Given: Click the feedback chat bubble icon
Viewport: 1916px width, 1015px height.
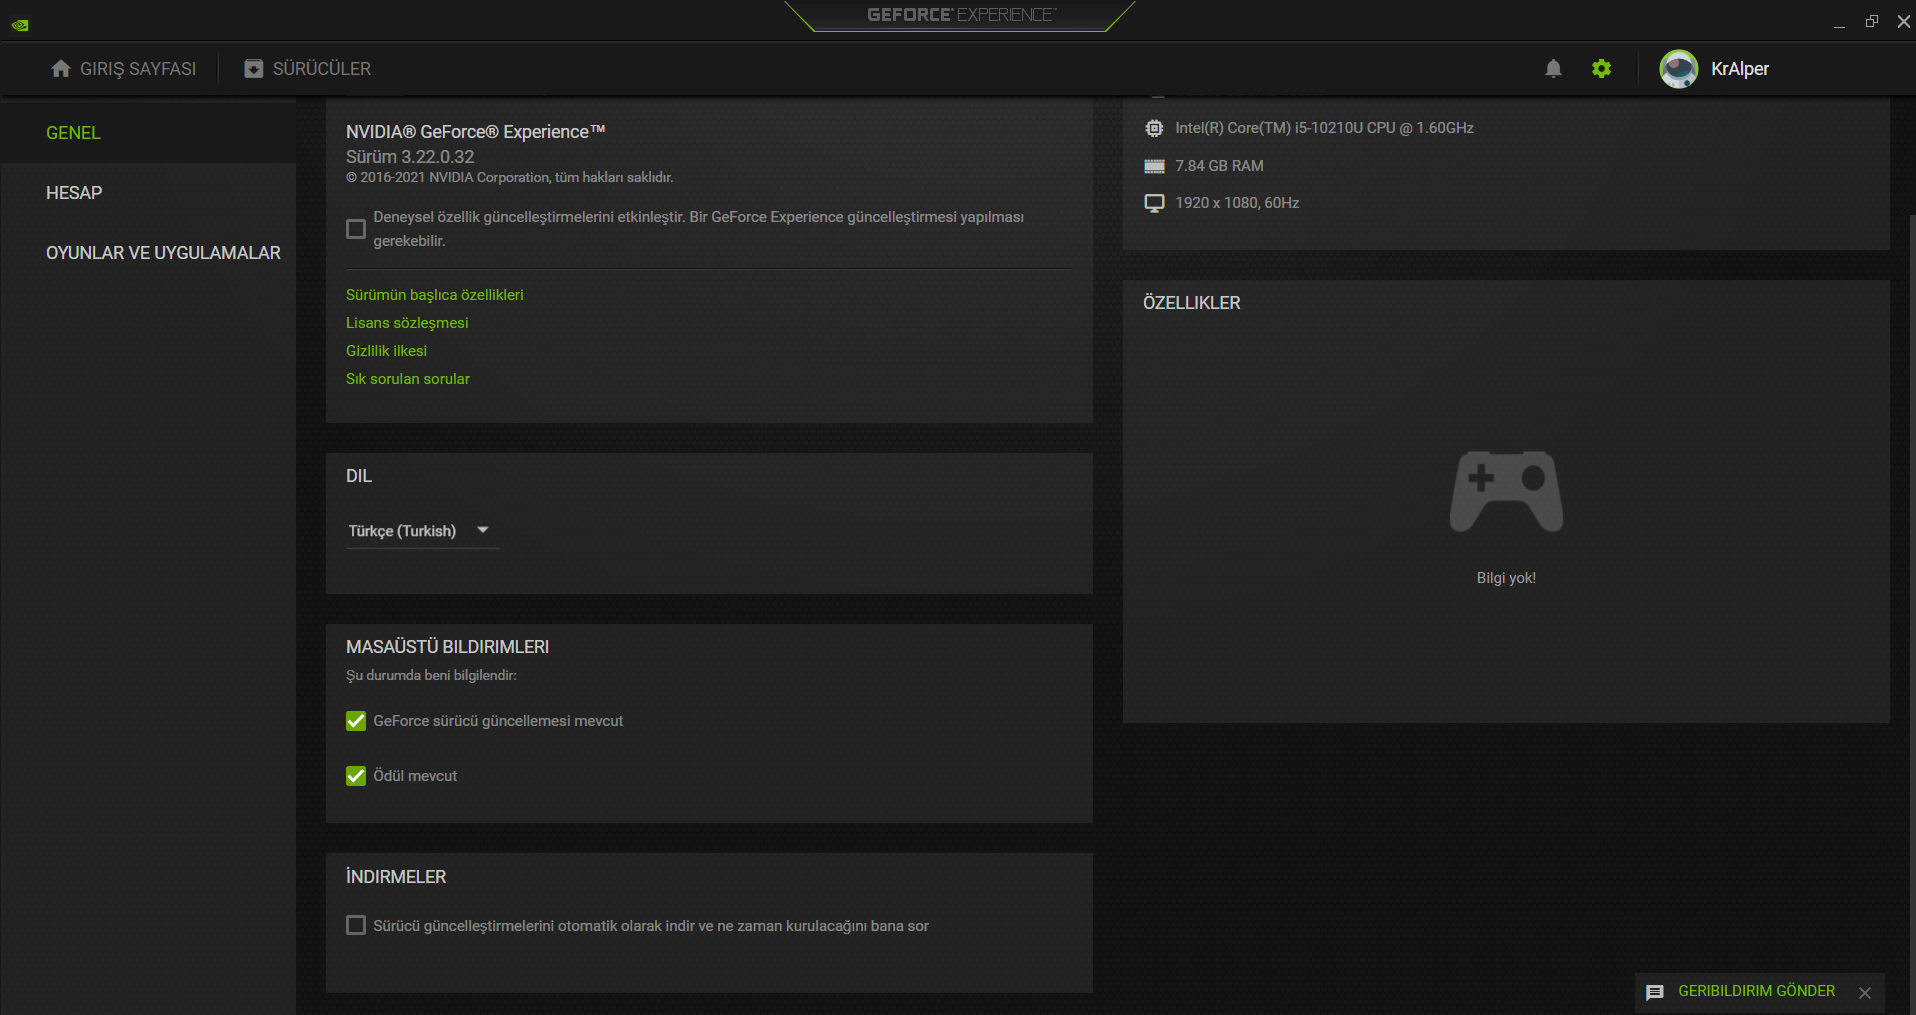Looking at the screenshot, I should (1655, 992).
